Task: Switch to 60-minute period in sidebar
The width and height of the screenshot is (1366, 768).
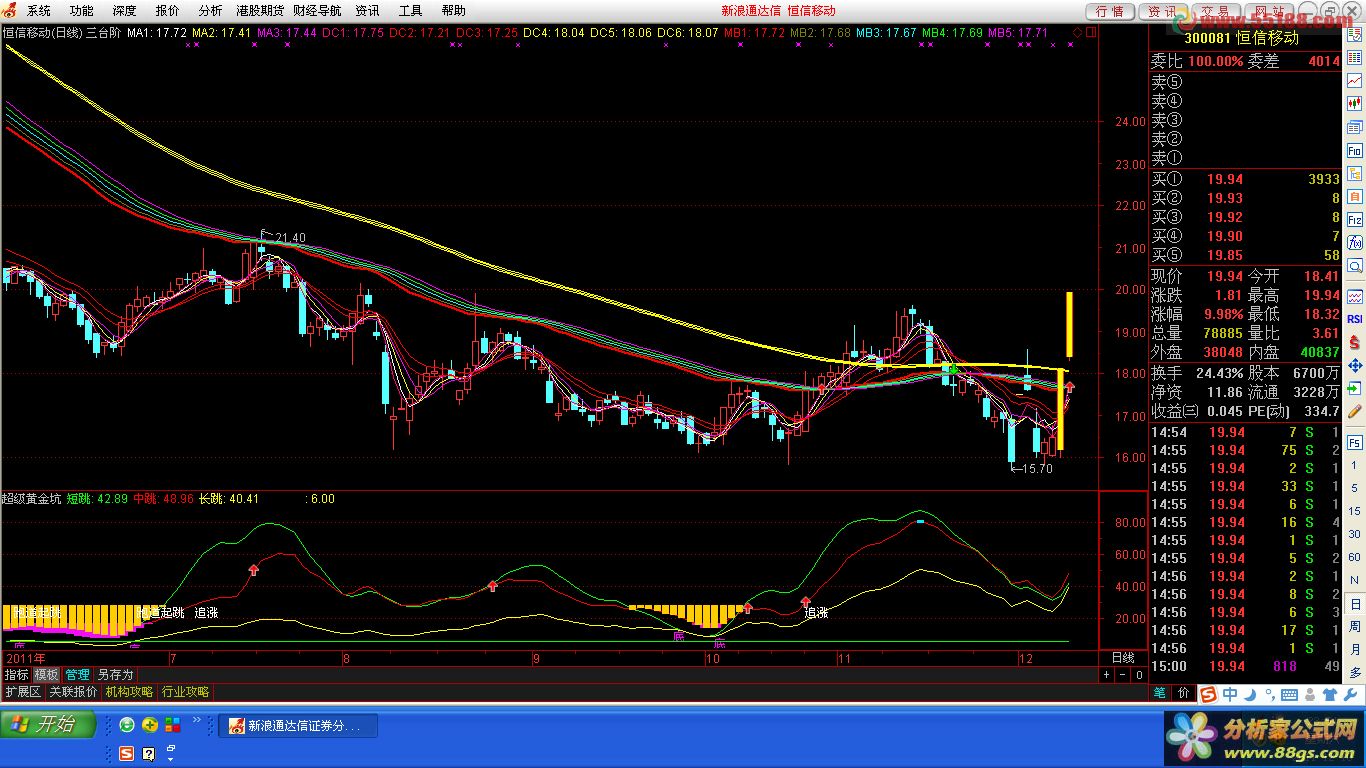Action: 1354,557
